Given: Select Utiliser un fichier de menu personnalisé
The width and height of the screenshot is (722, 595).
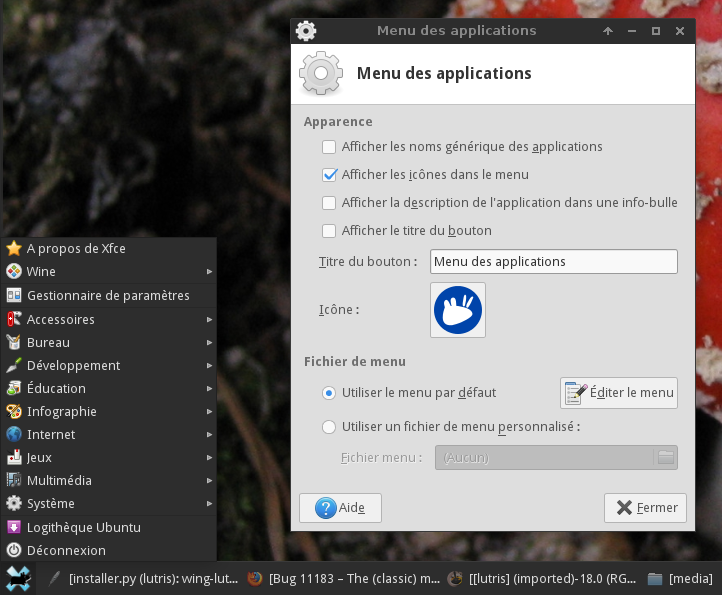Looking at the screenshot, I should tap(329, 427).
